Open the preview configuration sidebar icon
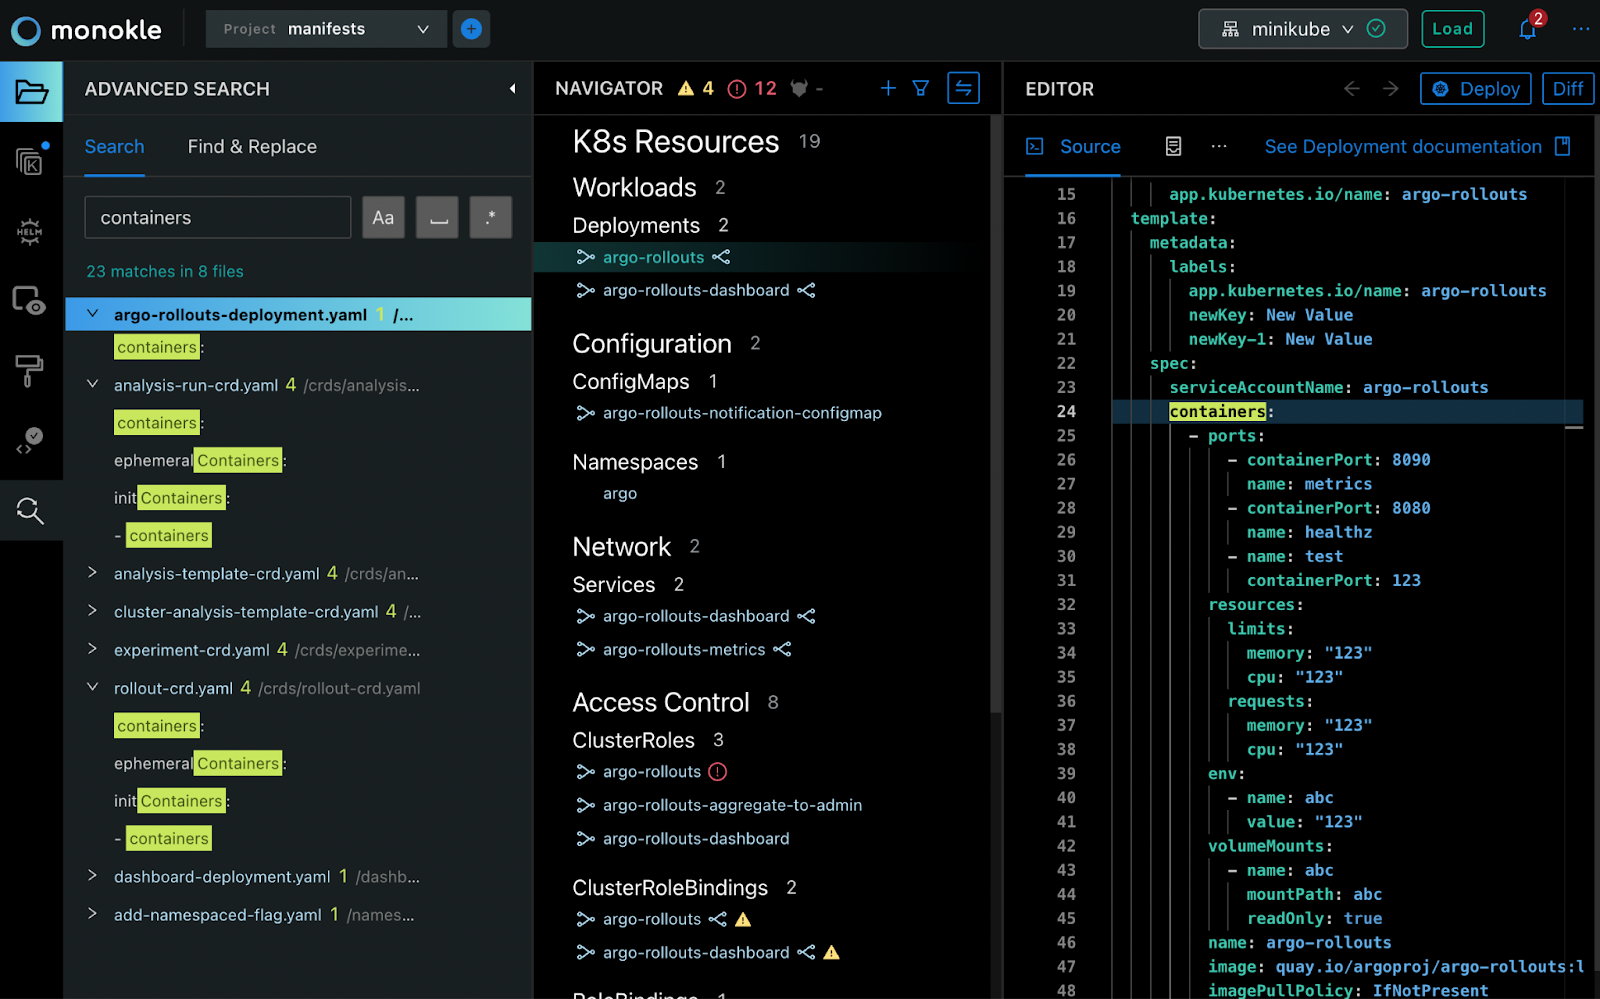 point(28,300)
